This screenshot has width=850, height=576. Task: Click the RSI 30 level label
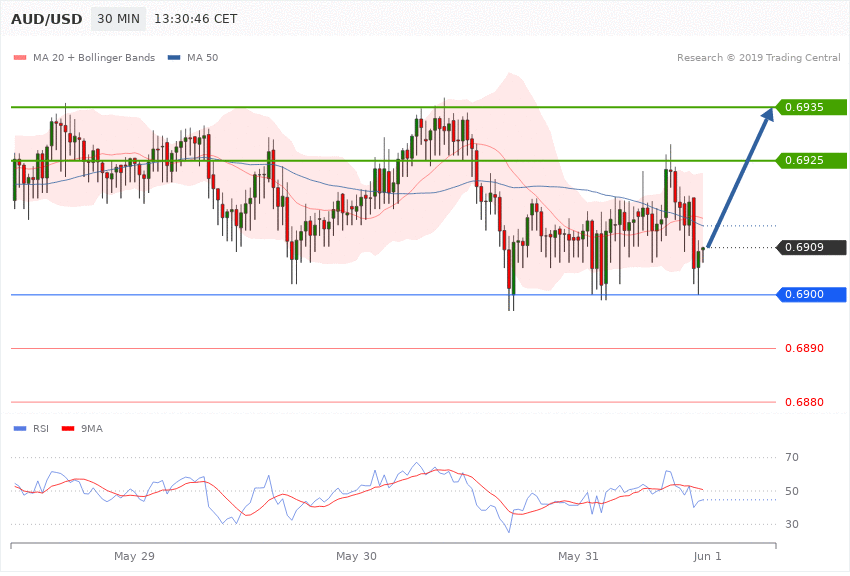[792, 524]
